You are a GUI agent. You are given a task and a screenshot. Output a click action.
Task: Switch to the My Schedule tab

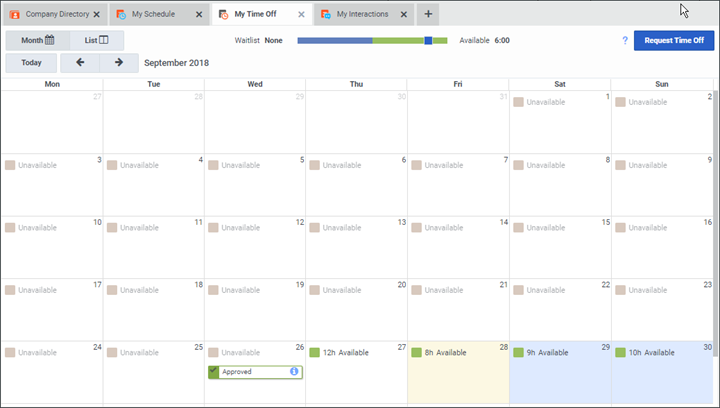(x=151, y=15)
